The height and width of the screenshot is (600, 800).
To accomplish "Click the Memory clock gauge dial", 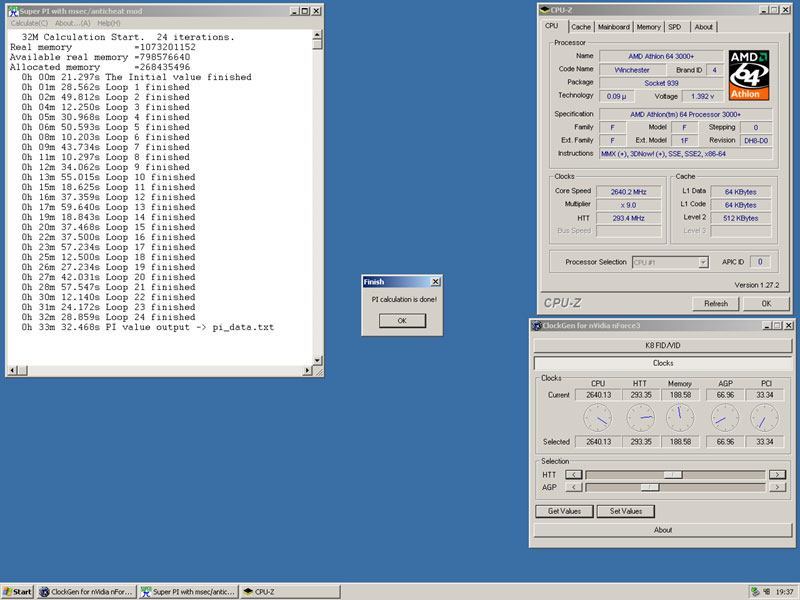I will tap(680, 418).
